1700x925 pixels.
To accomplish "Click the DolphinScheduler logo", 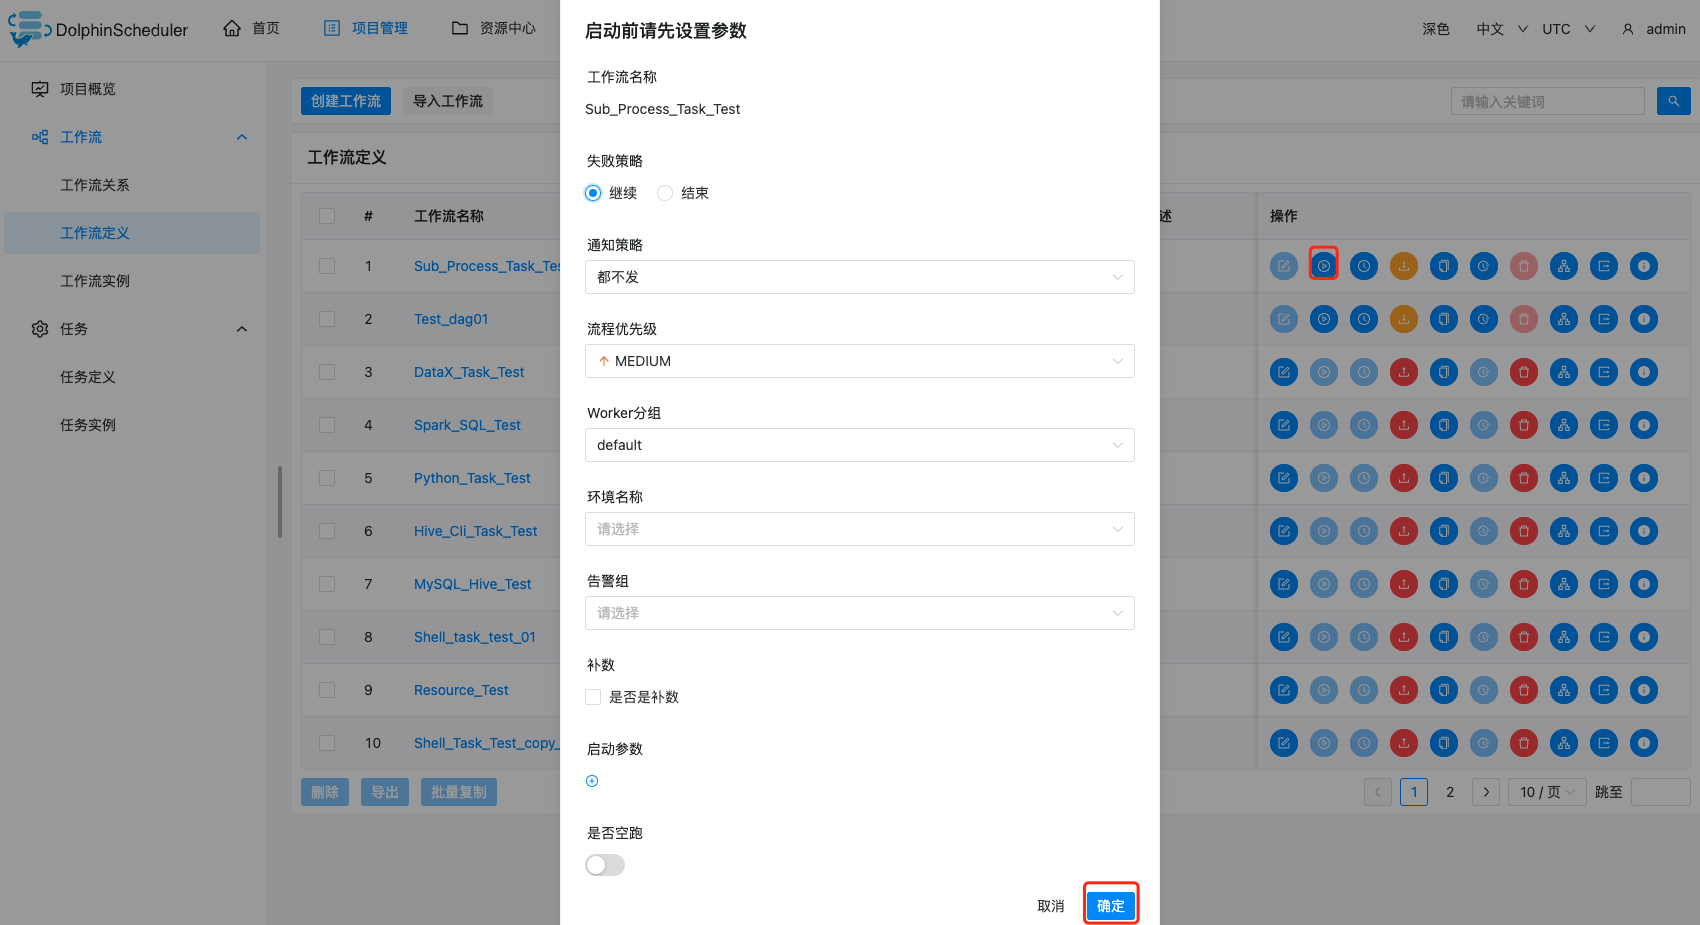I will (98, 29).
